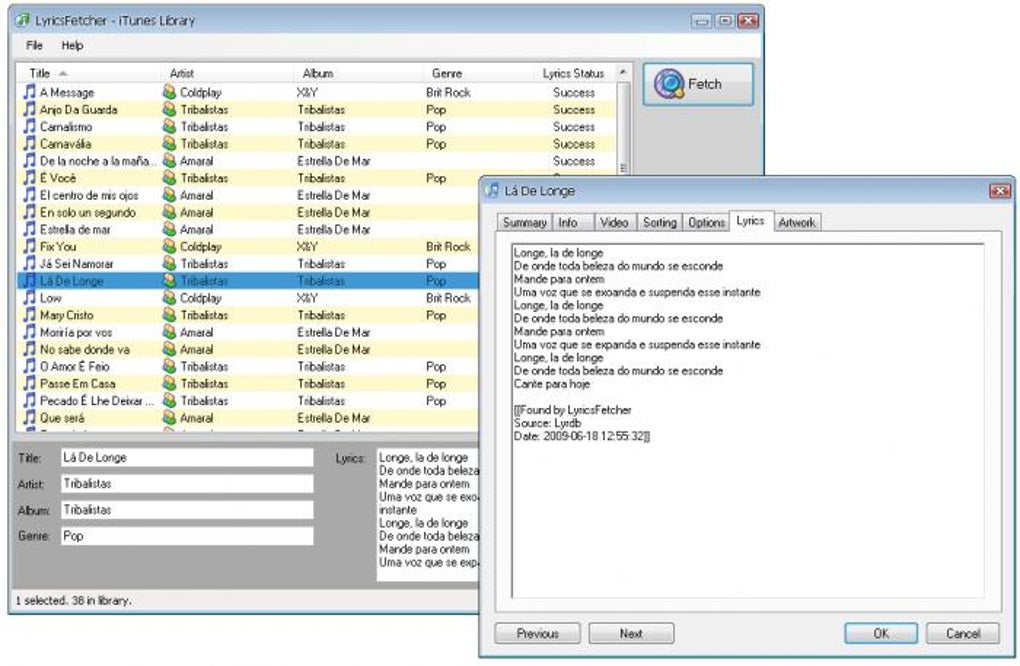Open the File menu
The image size is (1020, 666).
pyautogui.click(x=34, y=46)
